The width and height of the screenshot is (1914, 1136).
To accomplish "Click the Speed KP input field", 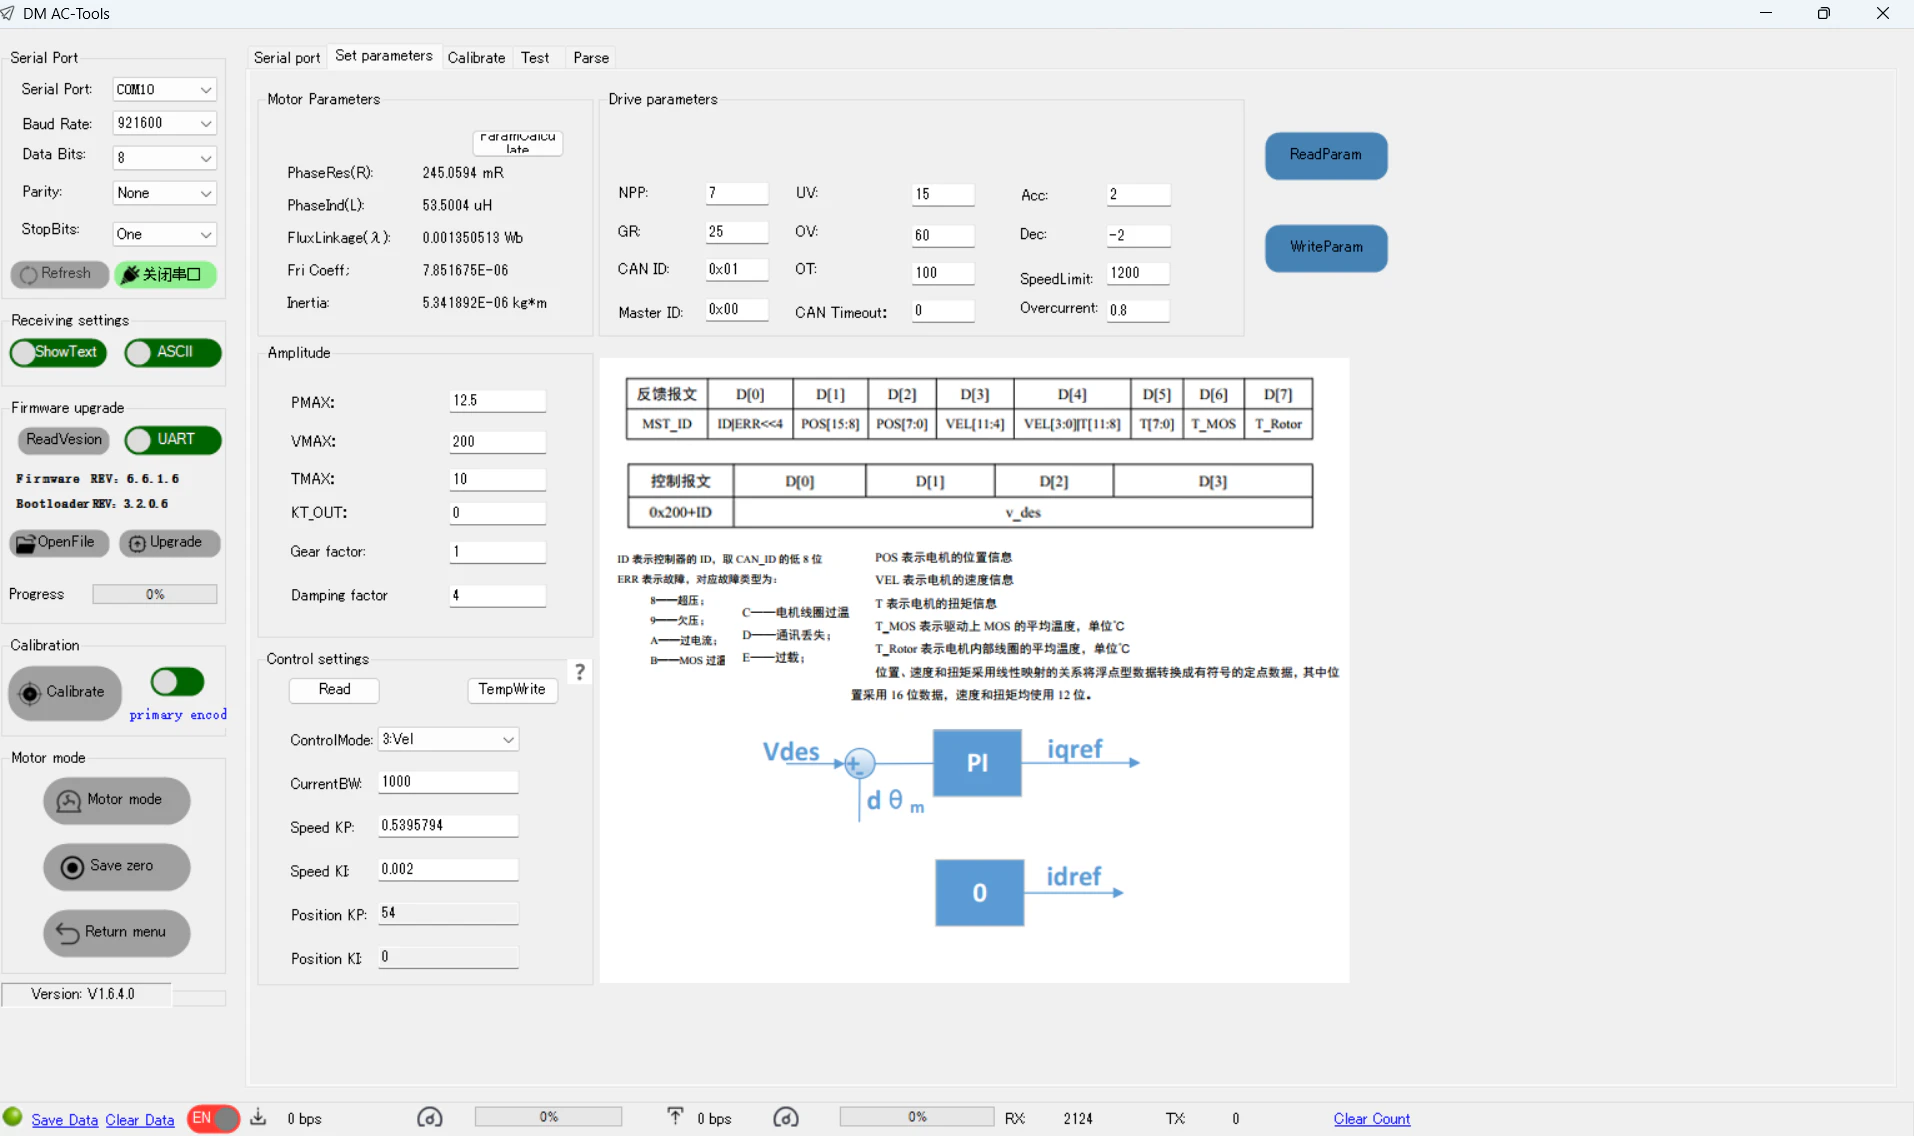I will [x=448, y=826].
